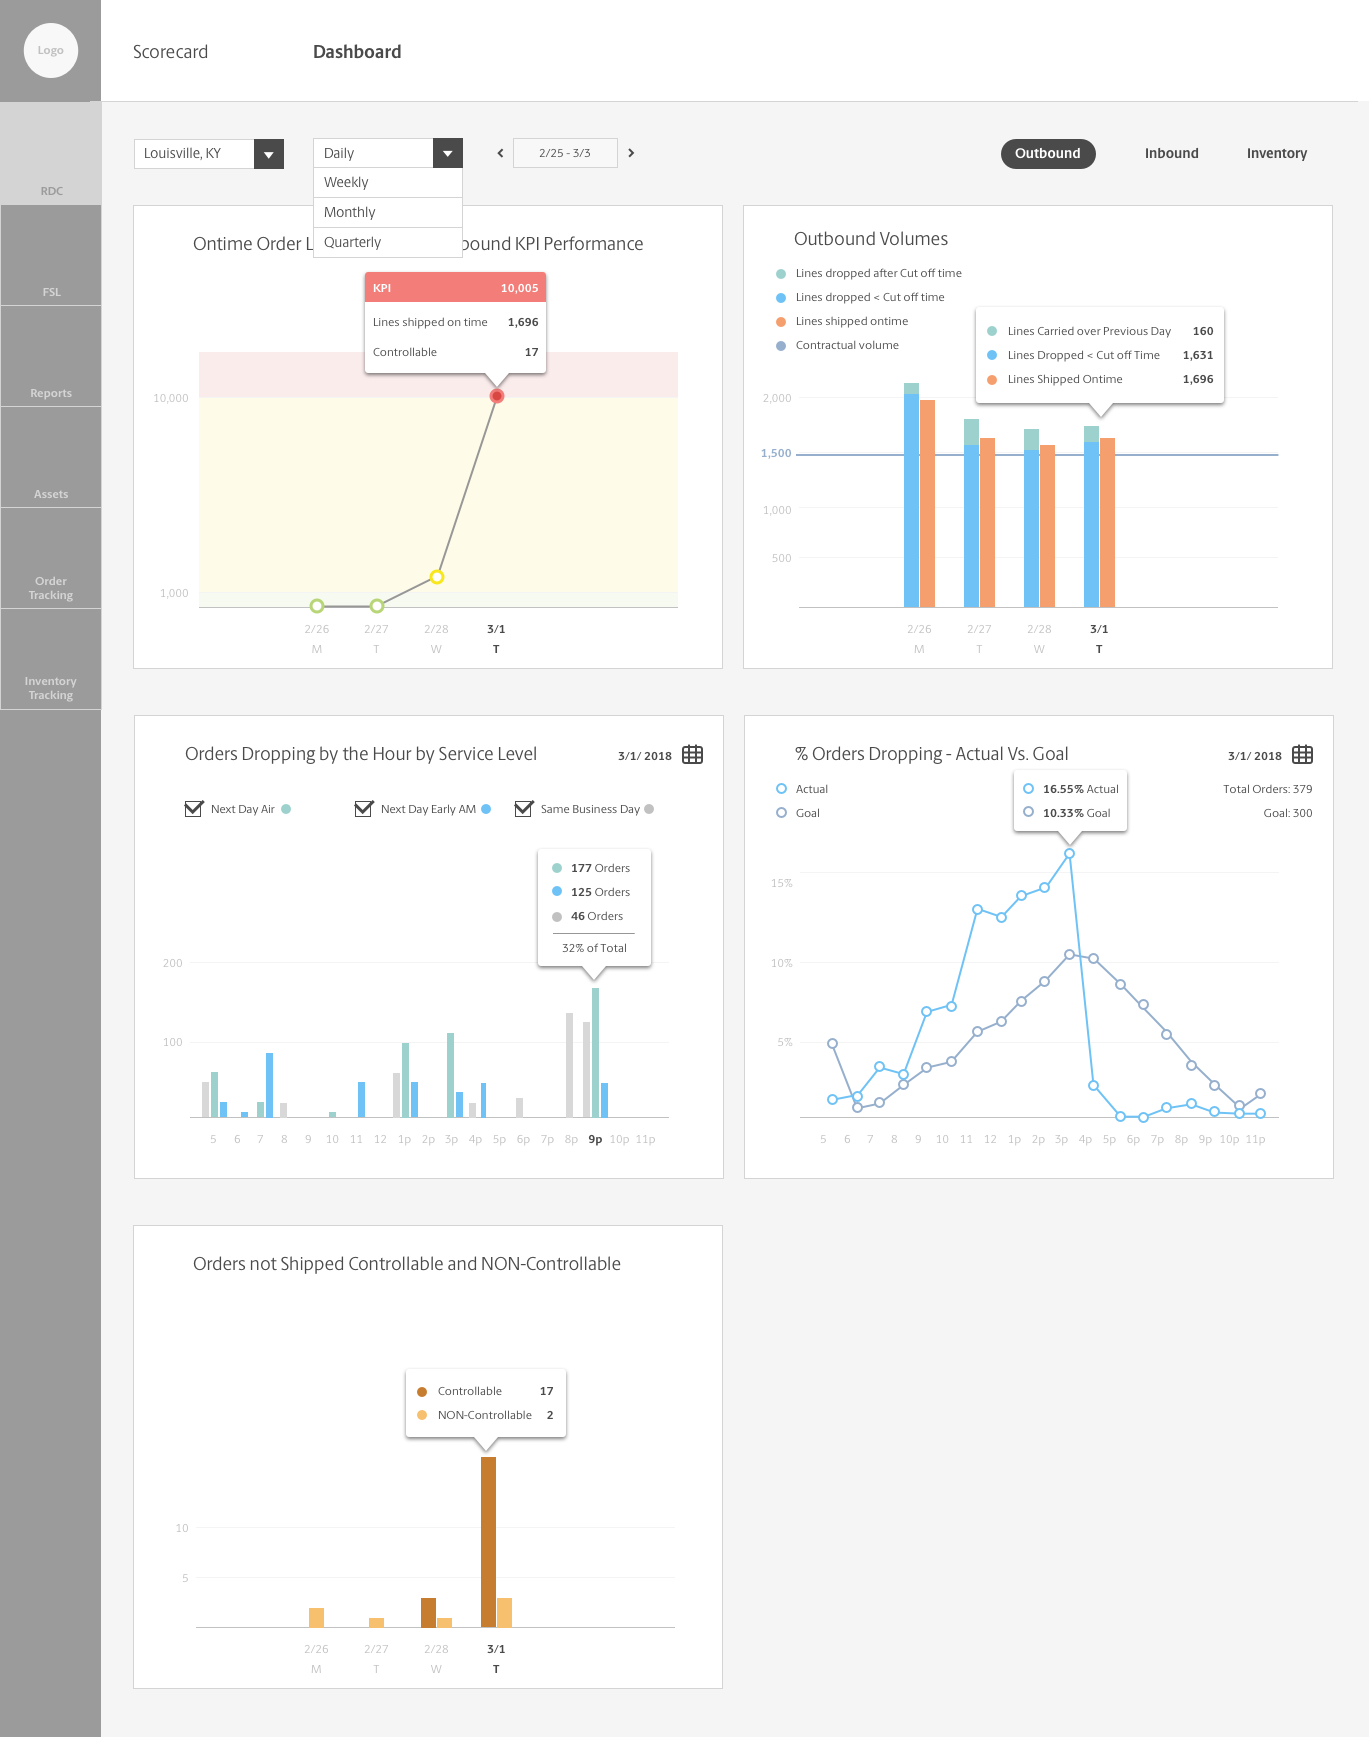Click the 3/1/2018 date in Actual Vs. Goal
Viewport: 1369px width, 1737px height.
1254,756
